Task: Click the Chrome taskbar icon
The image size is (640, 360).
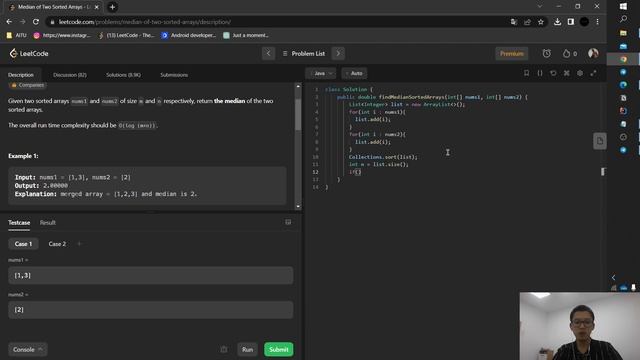Action: point(623,59)
